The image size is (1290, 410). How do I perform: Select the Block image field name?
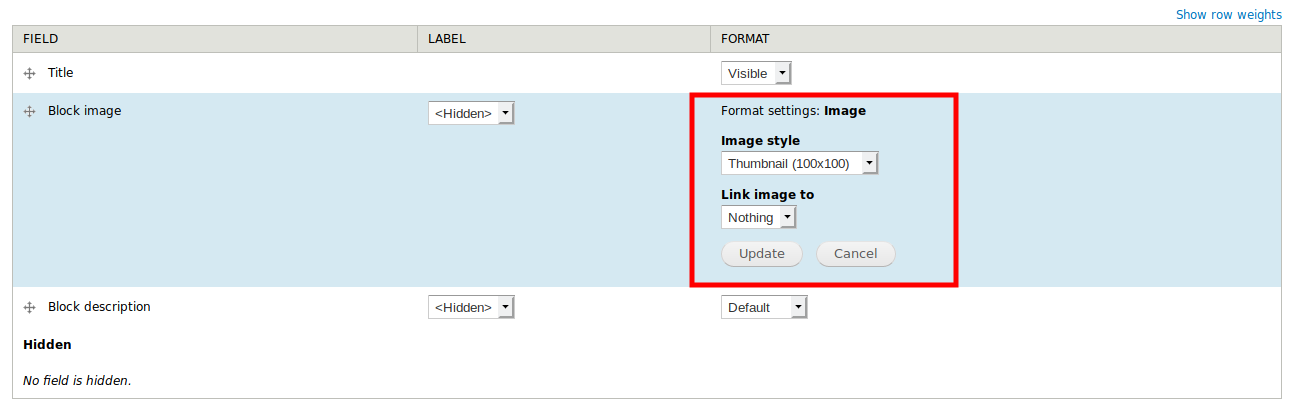pos(84,111)
